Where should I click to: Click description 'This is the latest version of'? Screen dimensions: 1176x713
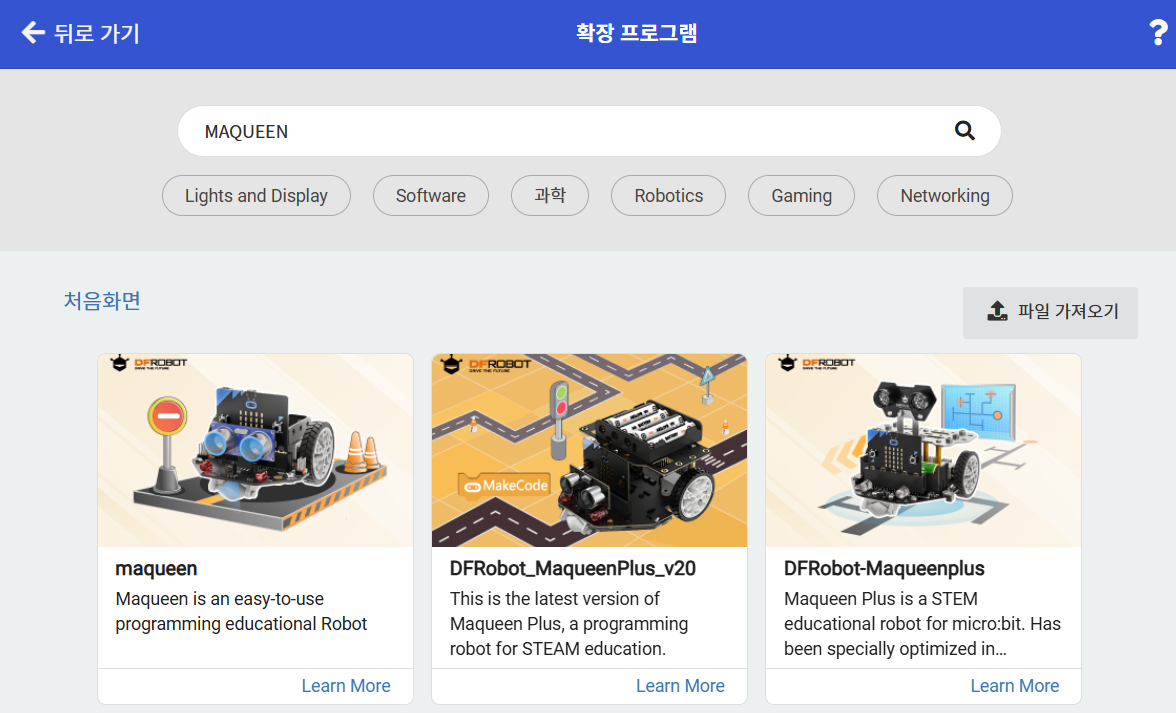pyautogui.click(x=554, y=599)
